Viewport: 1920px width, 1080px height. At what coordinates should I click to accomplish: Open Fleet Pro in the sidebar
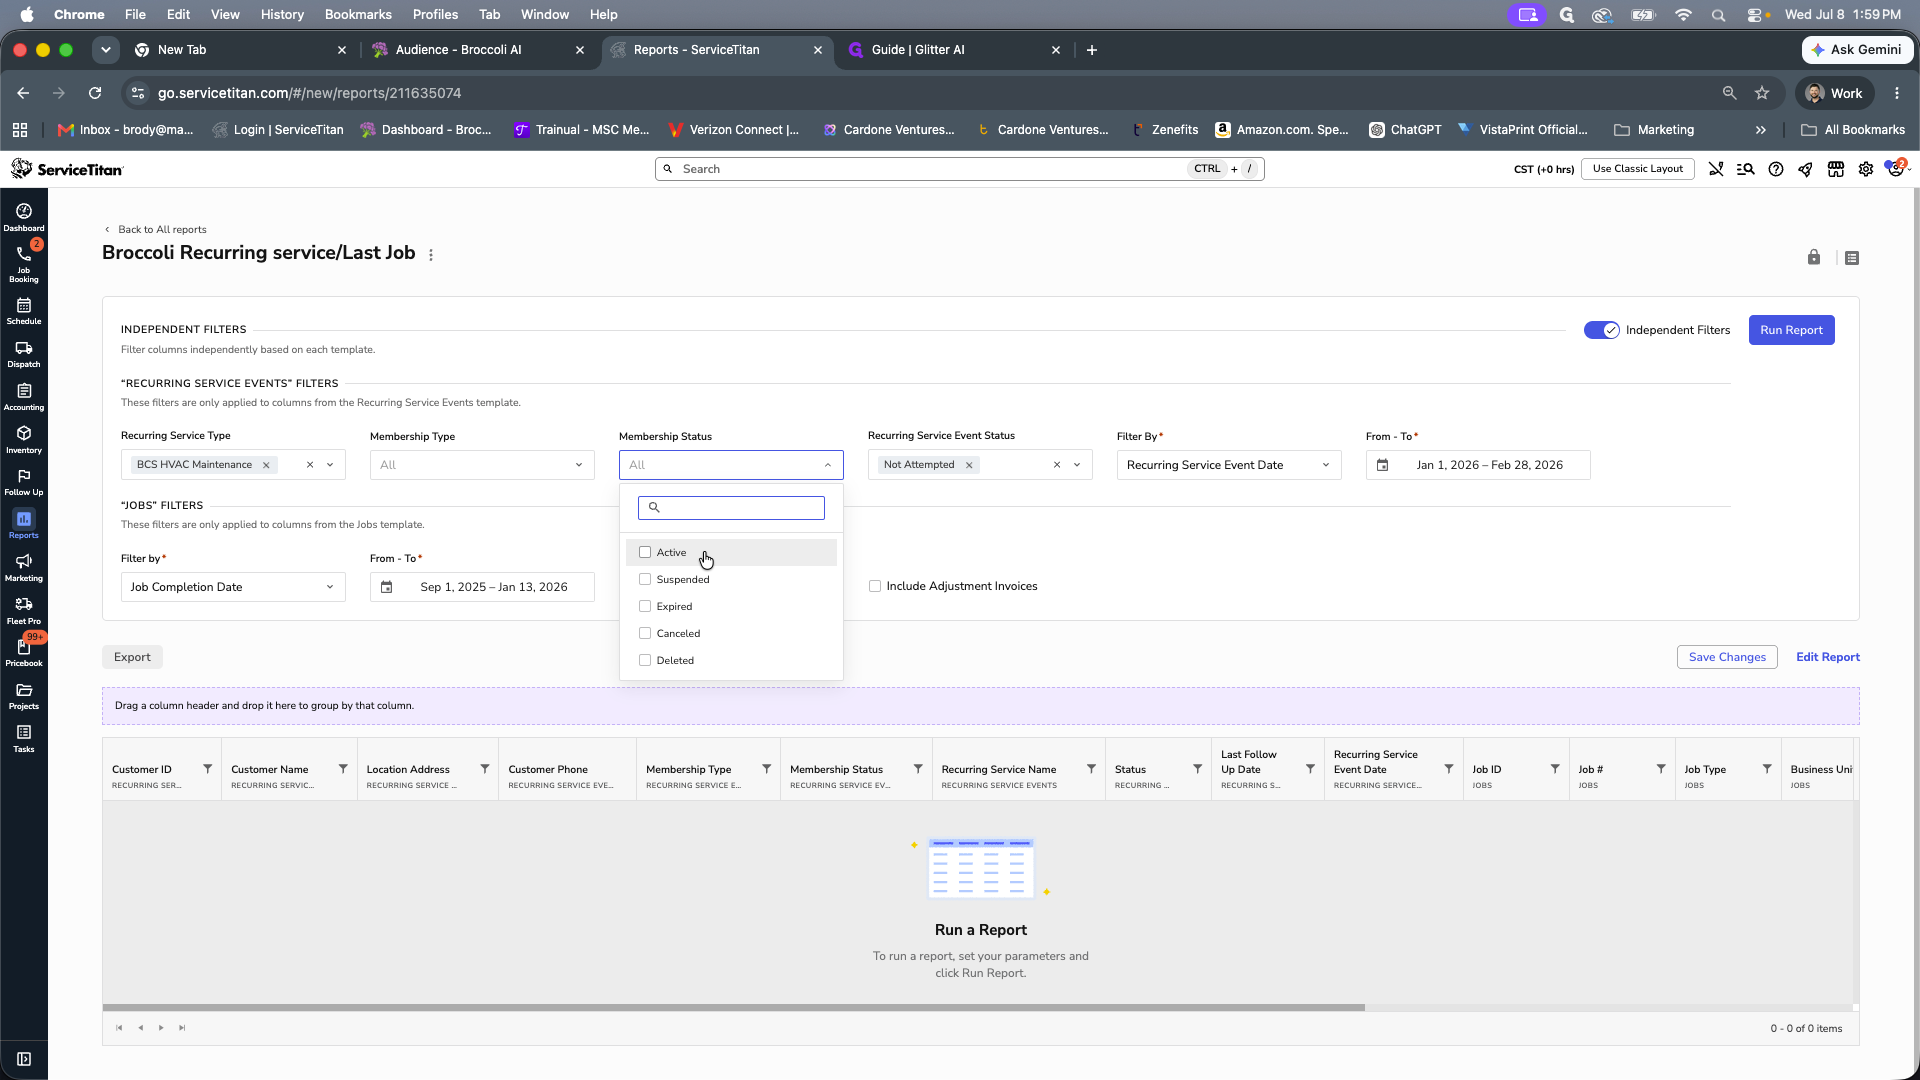[x=24, y=611]
